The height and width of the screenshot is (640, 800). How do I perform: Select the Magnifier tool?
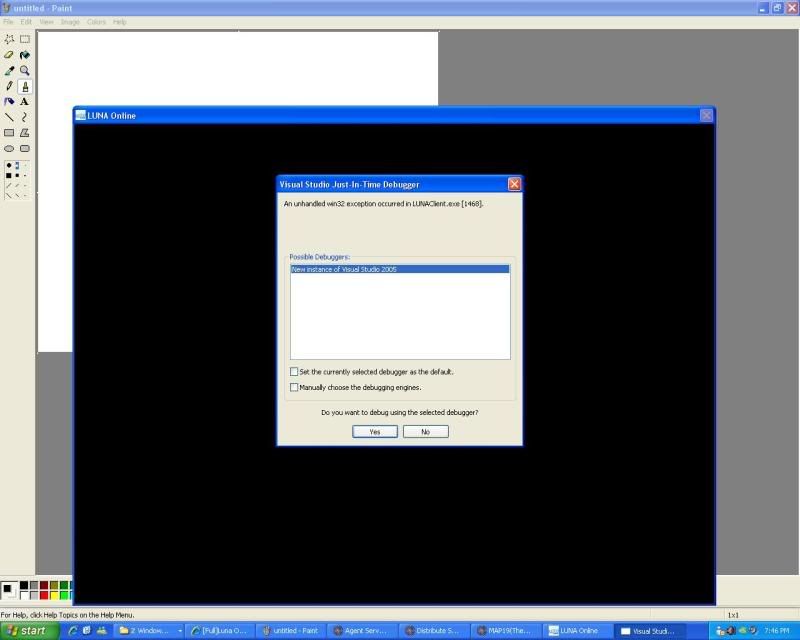(x=25, y=71)
